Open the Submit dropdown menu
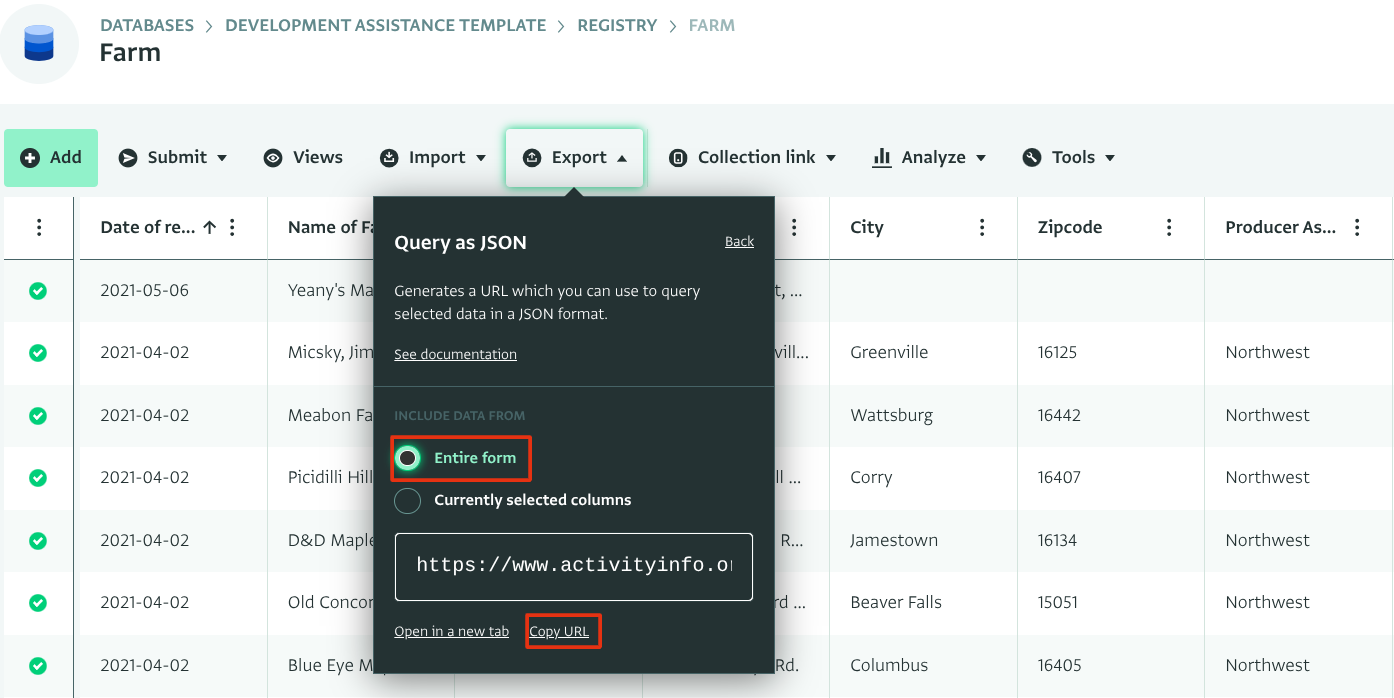The width and height of the screenshot is (1394, 698). click(x=173, y=158)
